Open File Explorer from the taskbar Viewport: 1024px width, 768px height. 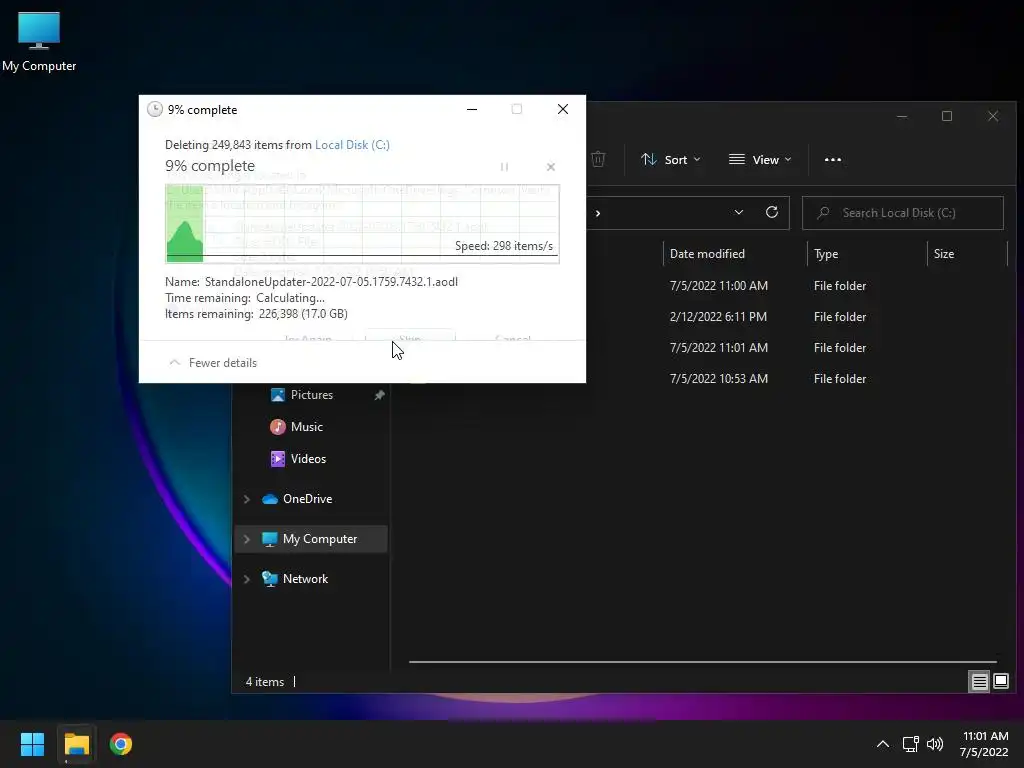76,744
